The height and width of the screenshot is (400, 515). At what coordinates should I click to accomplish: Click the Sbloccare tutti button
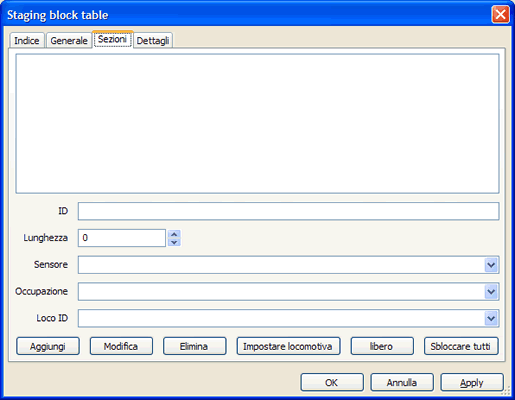pos(461,346)
